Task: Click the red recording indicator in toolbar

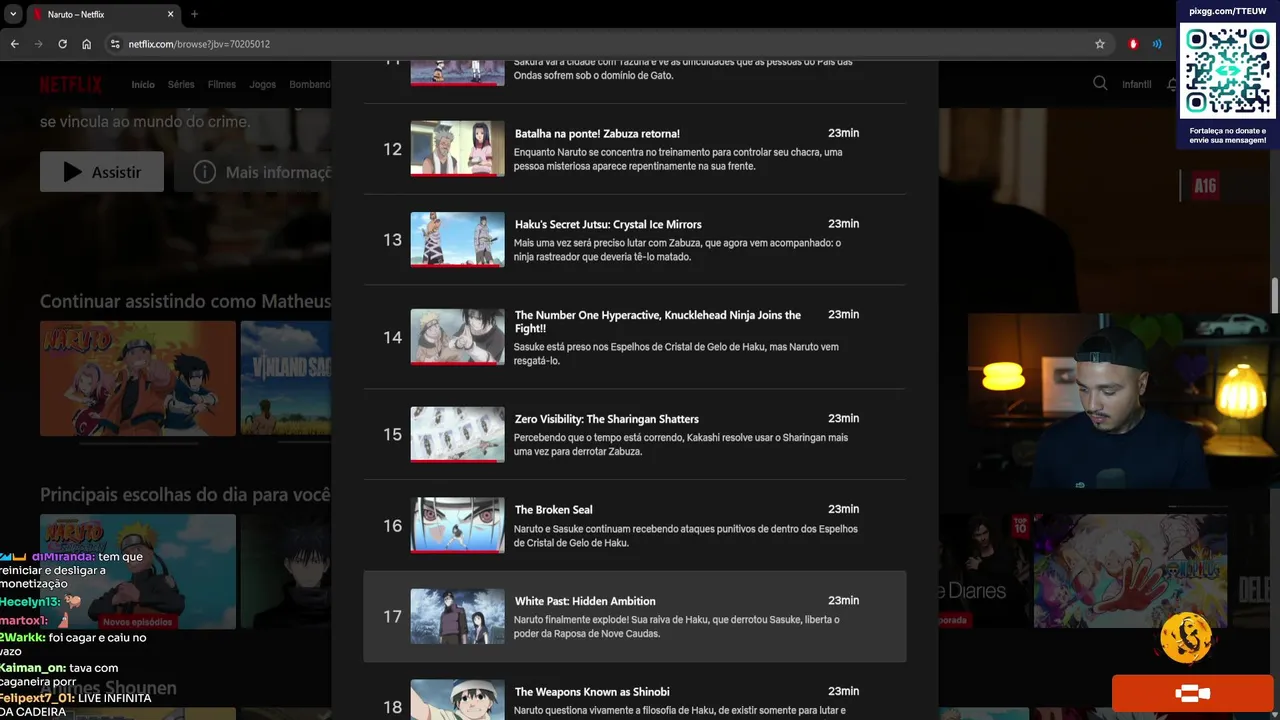Action: [1133, 44]
